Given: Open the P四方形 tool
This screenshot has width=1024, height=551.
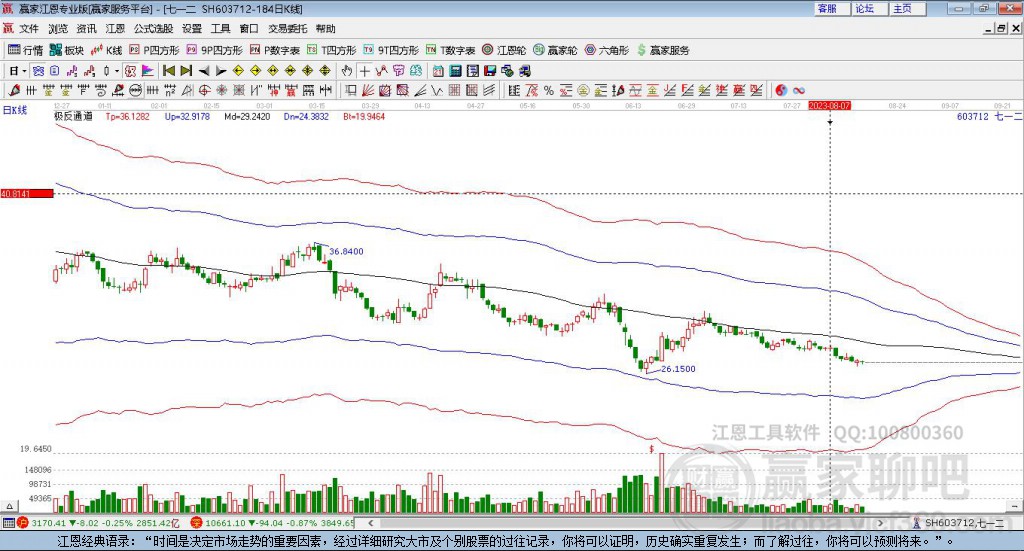Looking at the screenshot, I should (x=155, y=50).
